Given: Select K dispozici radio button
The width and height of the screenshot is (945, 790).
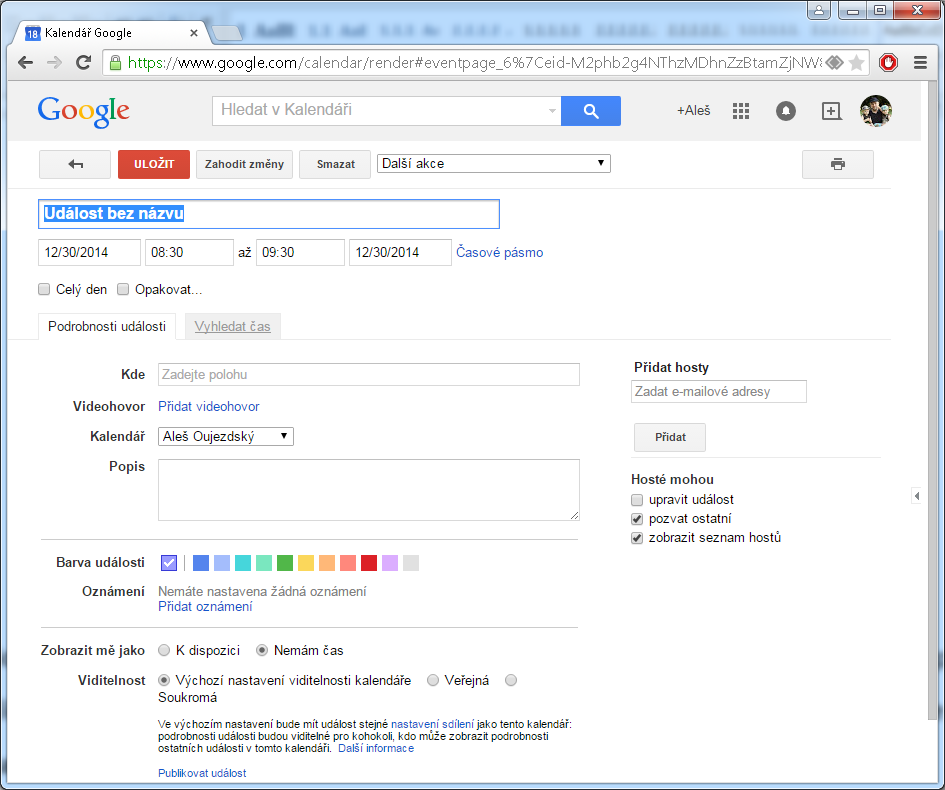Looking at the screenshot, I should tap(164, 650).
